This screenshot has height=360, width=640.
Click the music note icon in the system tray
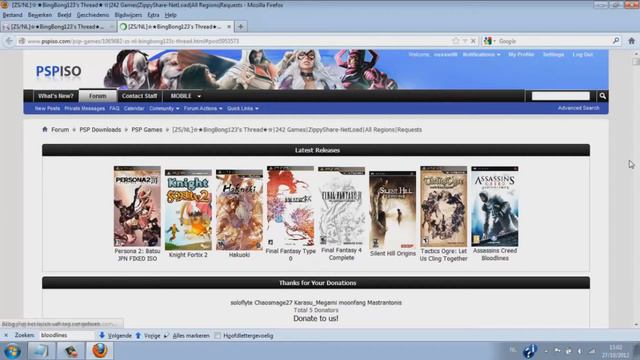(529, 351)
